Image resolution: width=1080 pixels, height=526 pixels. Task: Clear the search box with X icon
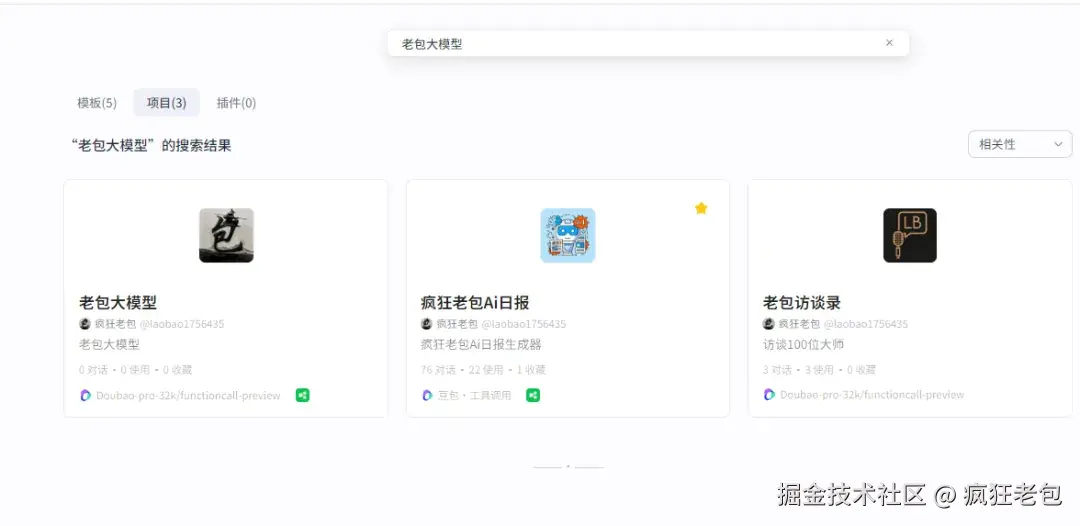(889, 43)
